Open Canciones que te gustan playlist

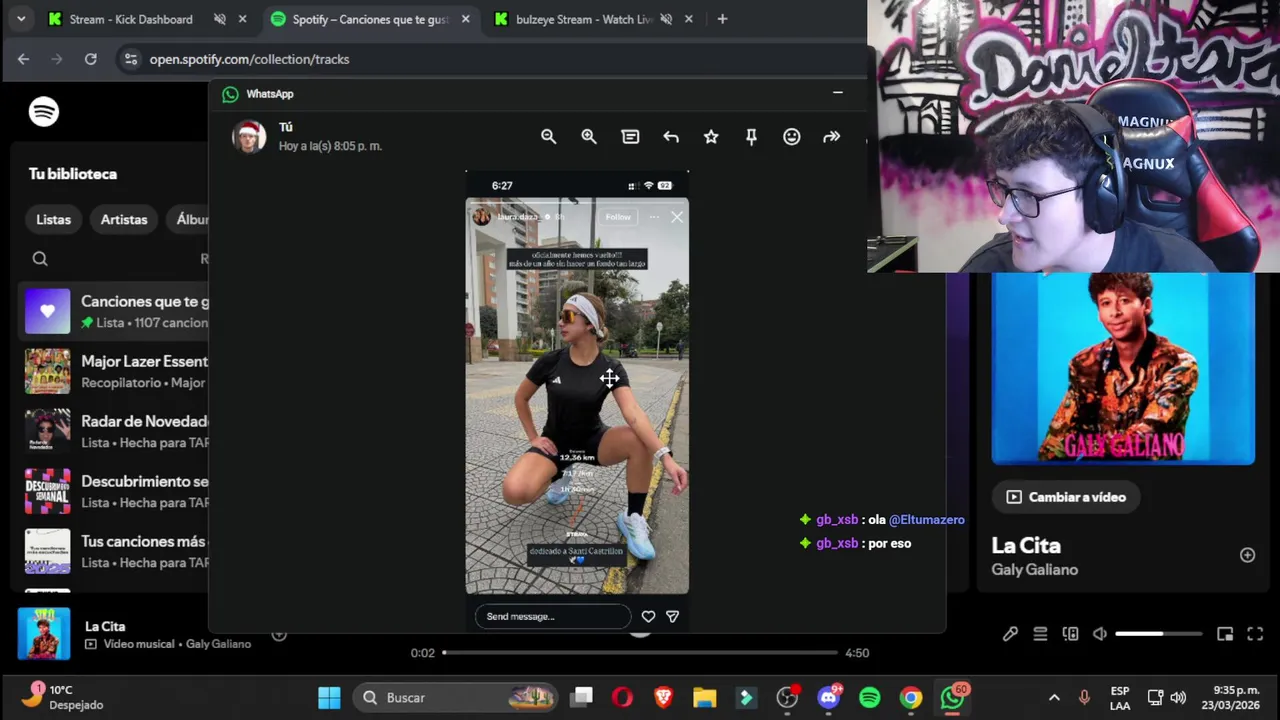115,311
